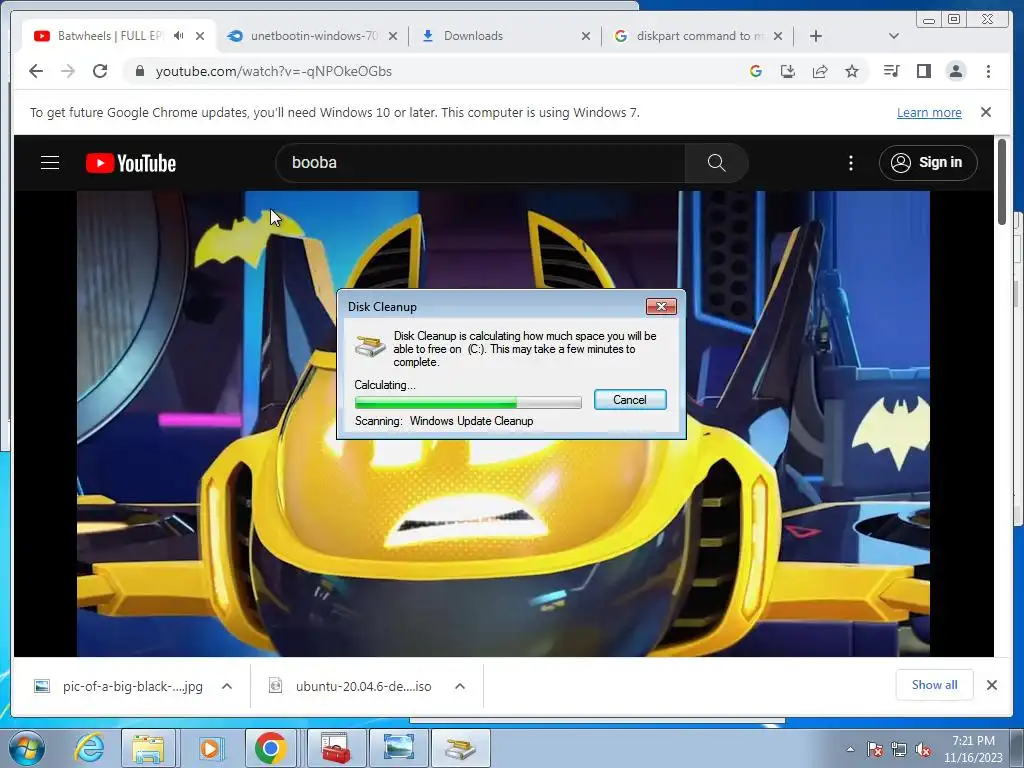Open YouTube settings three-dot menu
The width and height of the screenshot is (1024, 768).
pyautogui.click(x=850, y=163)
